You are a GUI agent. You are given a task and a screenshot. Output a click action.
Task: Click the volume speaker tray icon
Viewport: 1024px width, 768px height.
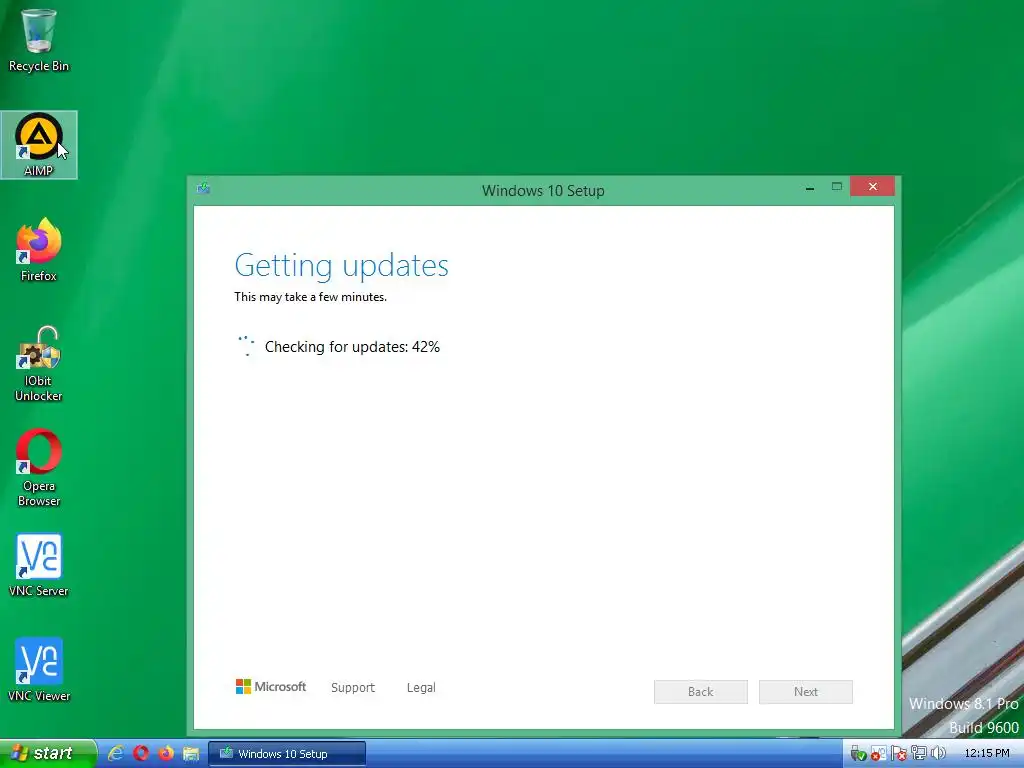pyautogui.click(x=938, y=754)
